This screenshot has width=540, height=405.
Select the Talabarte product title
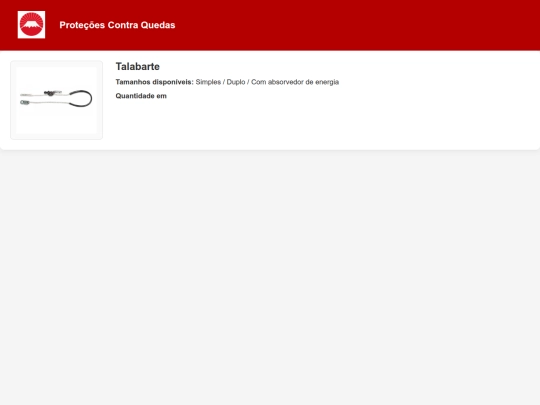click(137, 66)
